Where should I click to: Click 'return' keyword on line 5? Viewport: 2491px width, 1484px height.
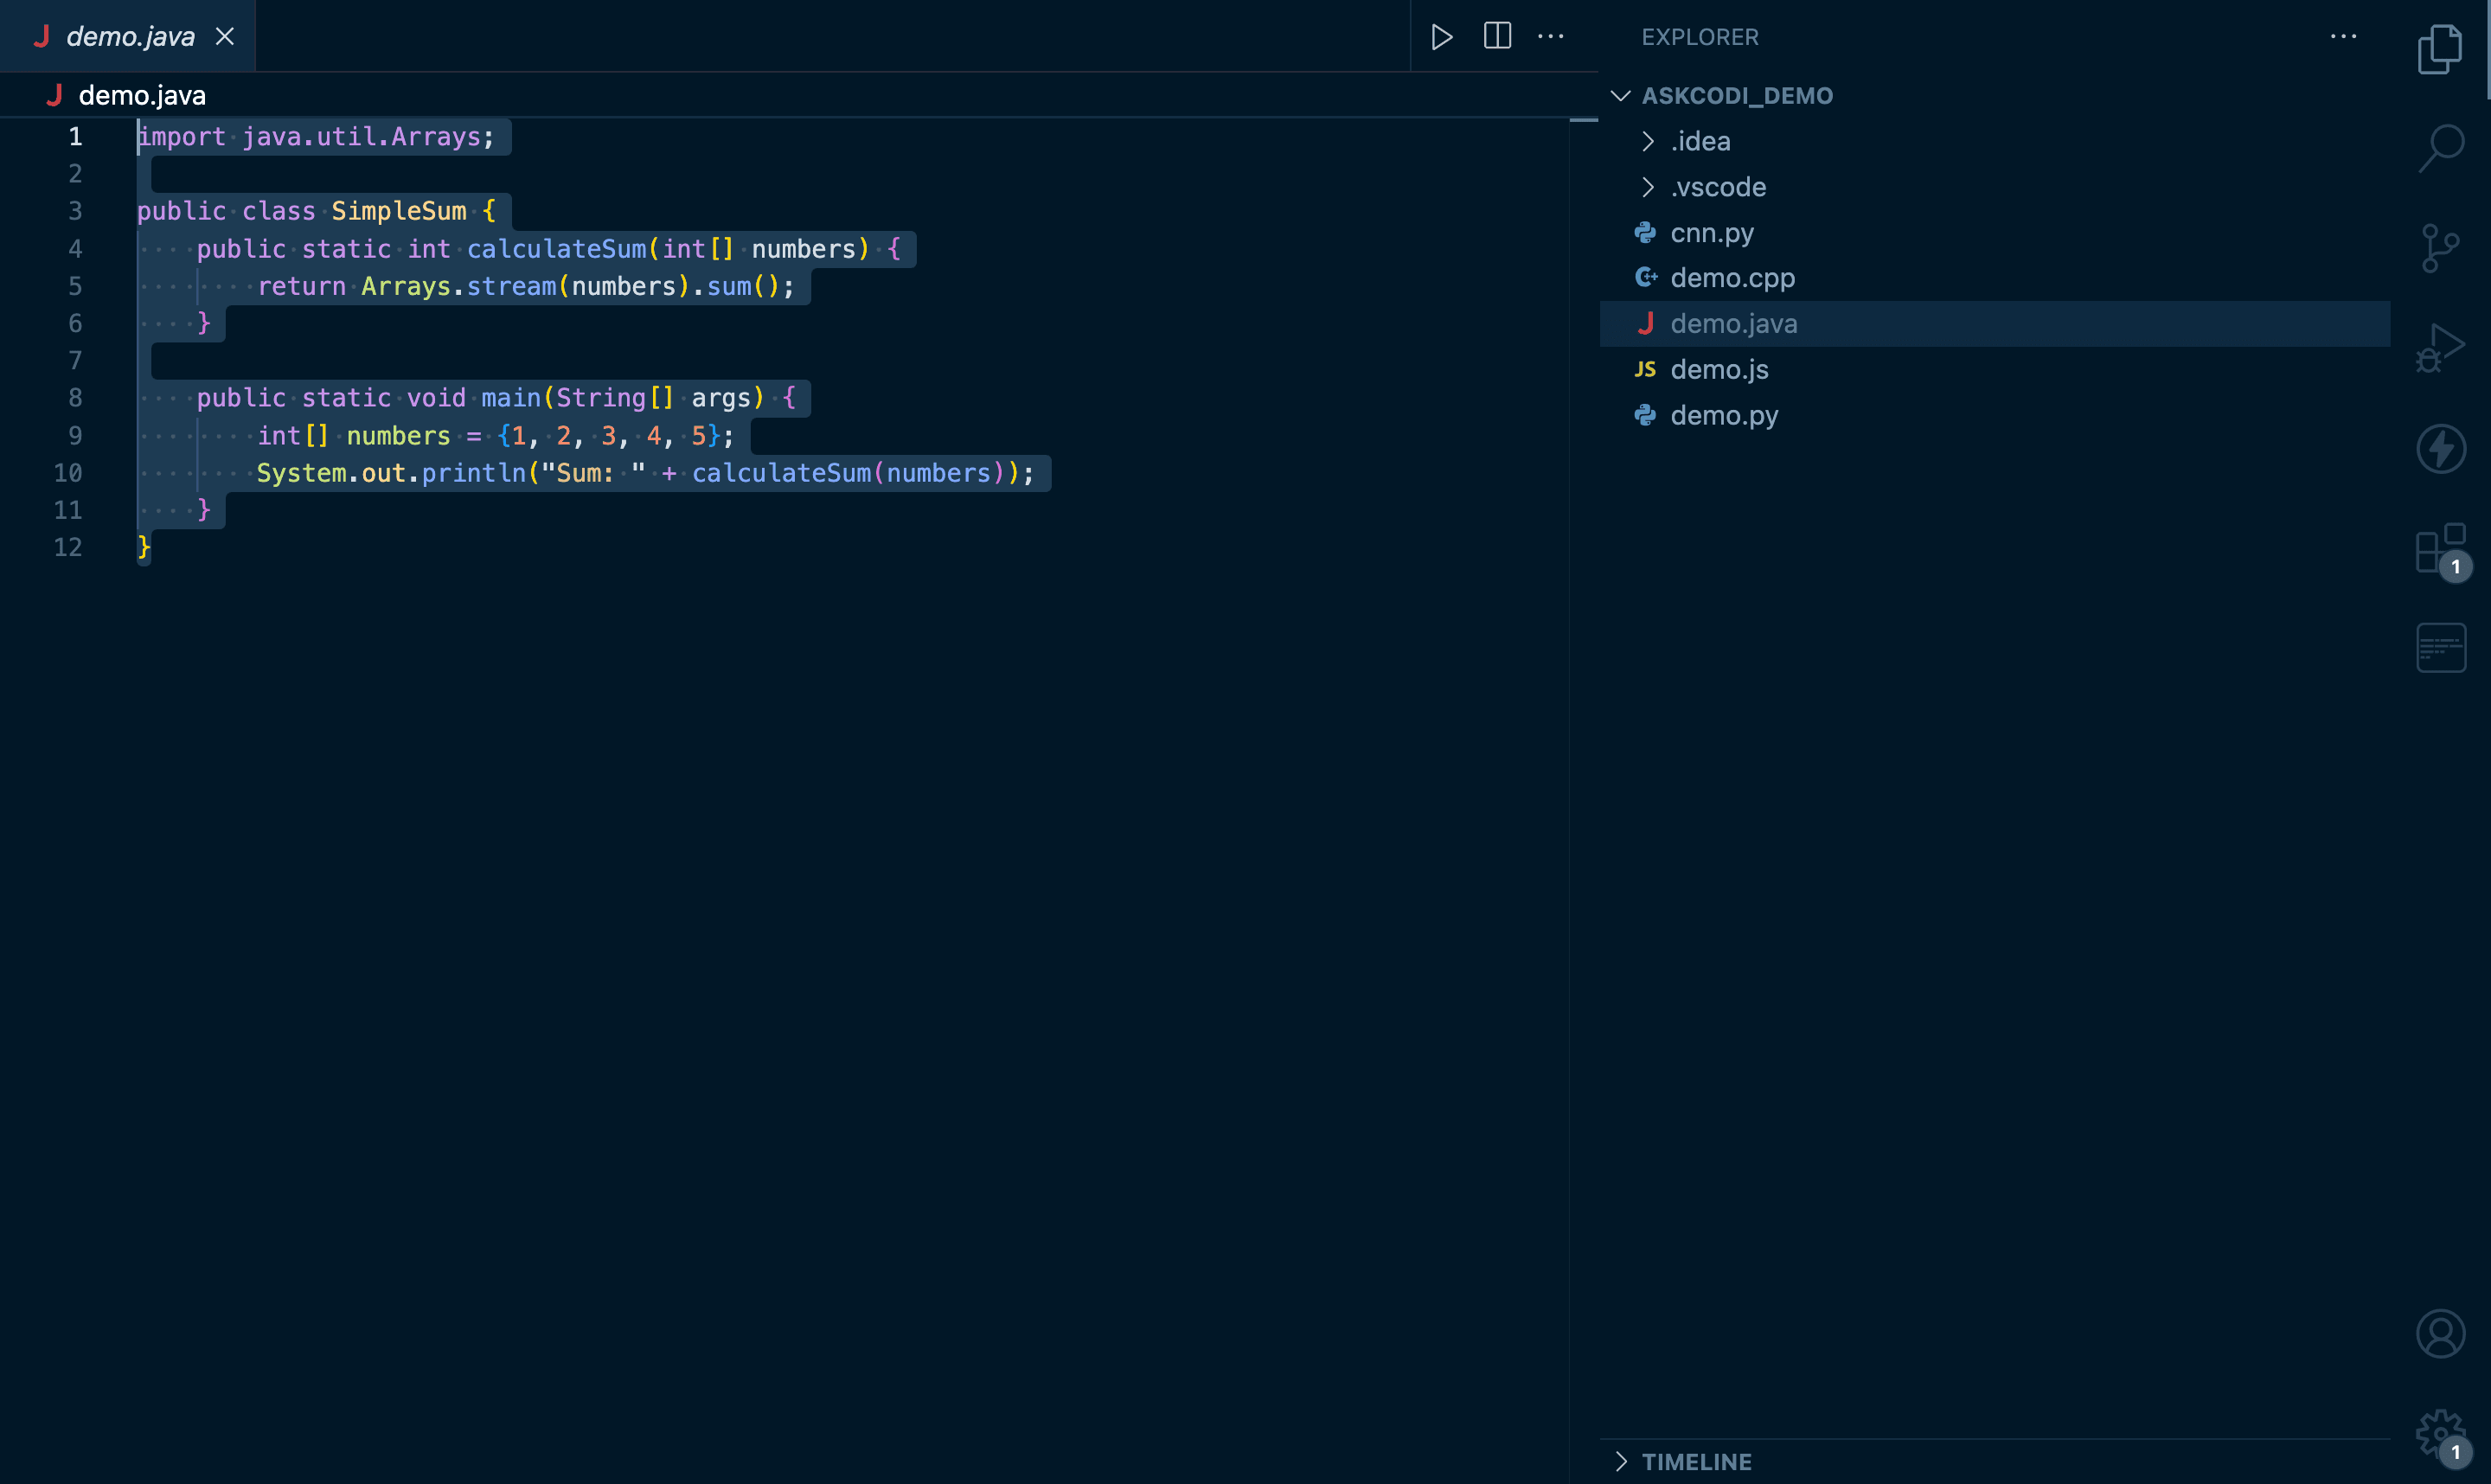(301, 286)
